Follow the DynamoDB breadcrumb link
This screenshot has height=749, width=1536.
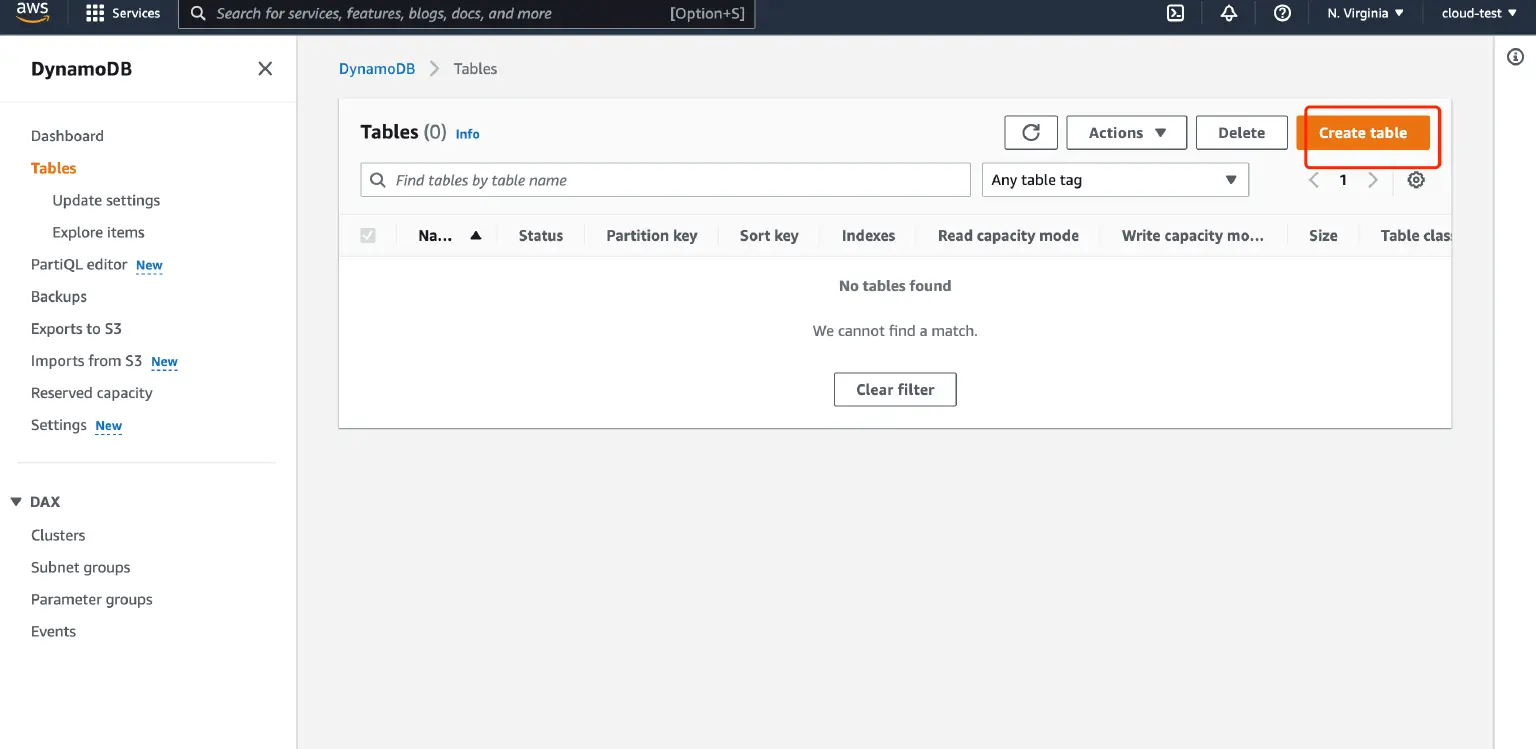pos(377,68)
